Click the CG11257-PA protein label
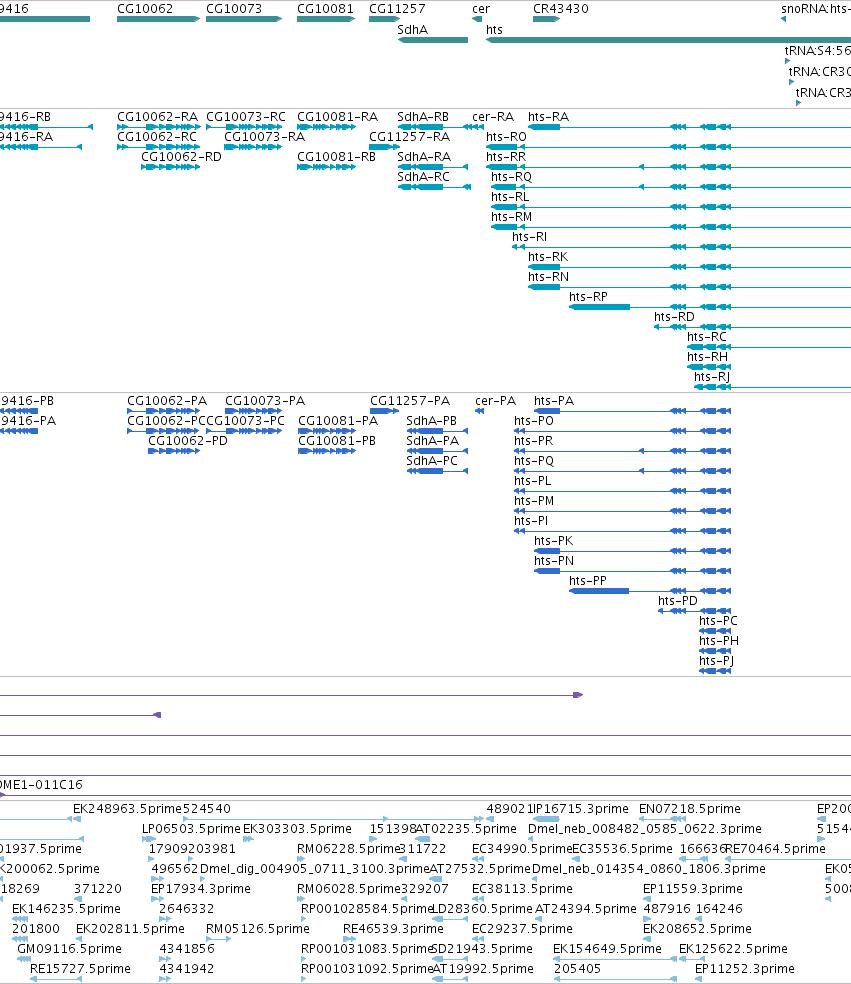The width and height of the screenshot is (851, 984). (410, 401)
